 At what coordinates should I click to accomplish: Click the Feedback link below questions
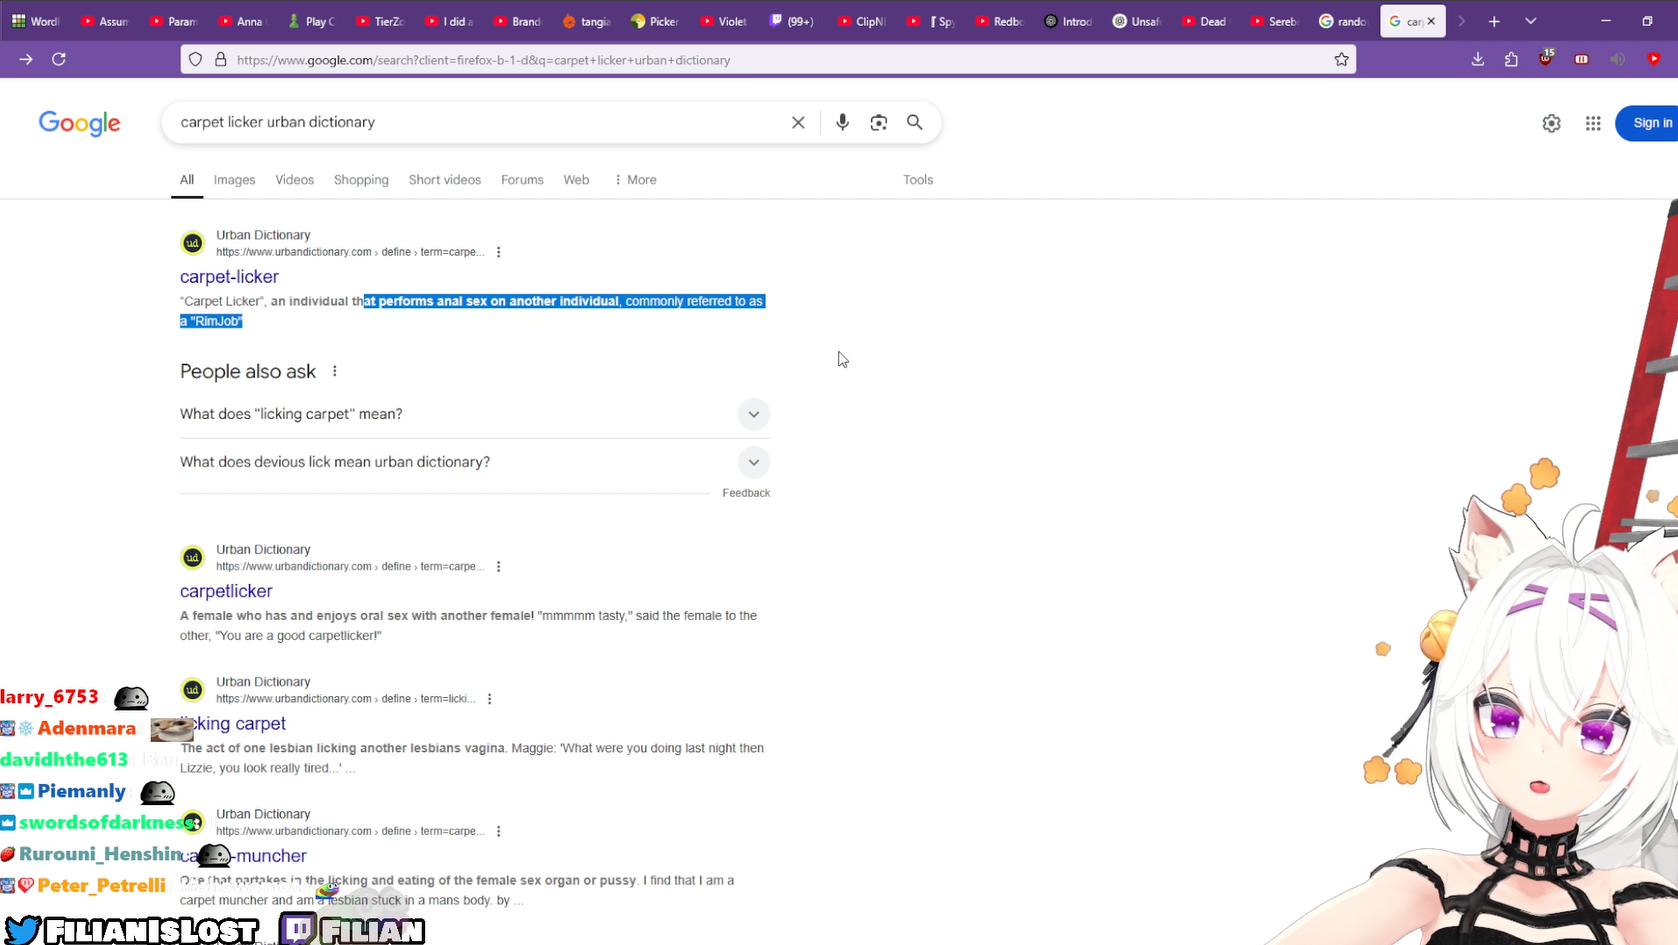pos(746,493)
